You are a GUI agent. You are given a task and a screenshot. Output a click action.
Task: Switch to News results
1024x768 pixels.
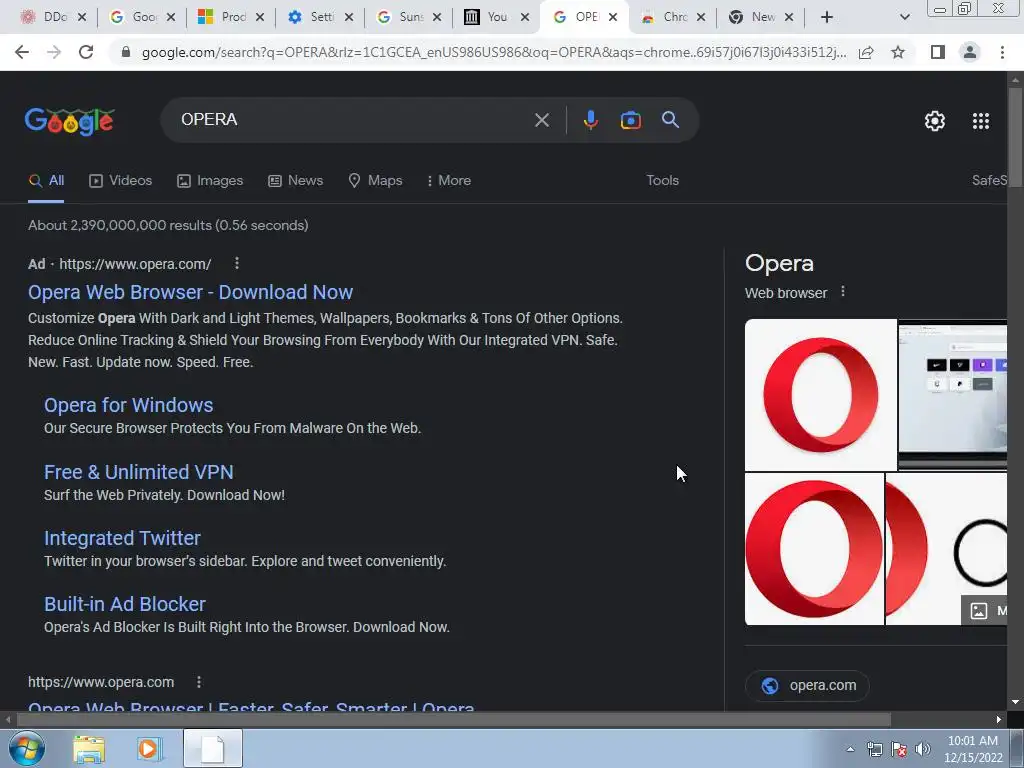tap(295, 180)
